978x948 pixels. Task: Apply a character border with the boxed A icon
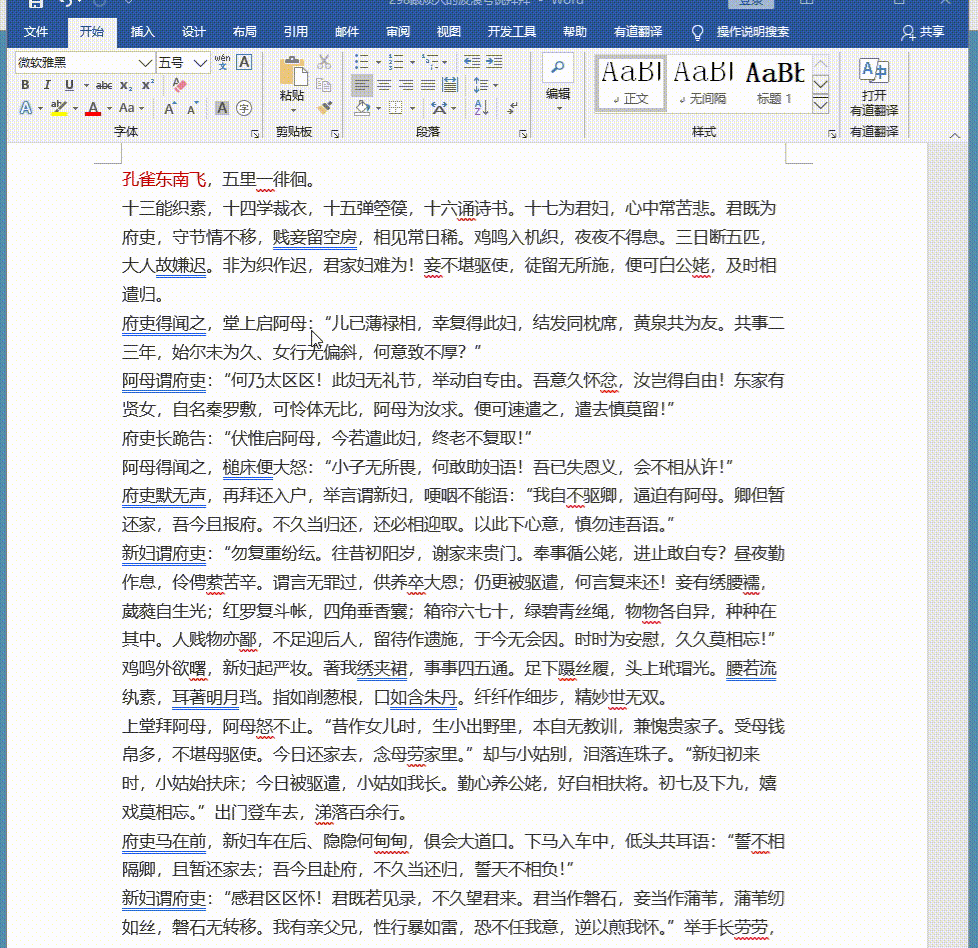tap(244, 62)
